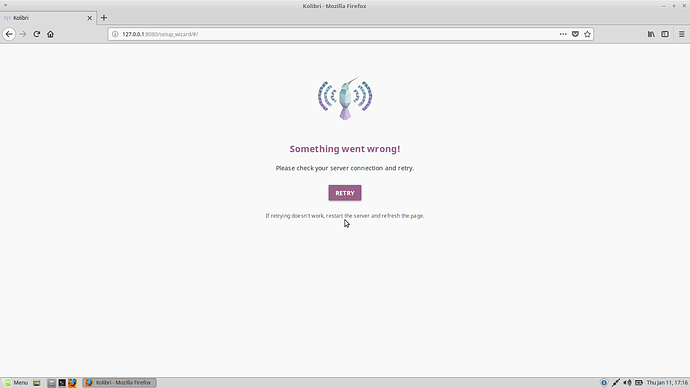
Task: Select the Kolibri browser tab
Action: point(48,18)
